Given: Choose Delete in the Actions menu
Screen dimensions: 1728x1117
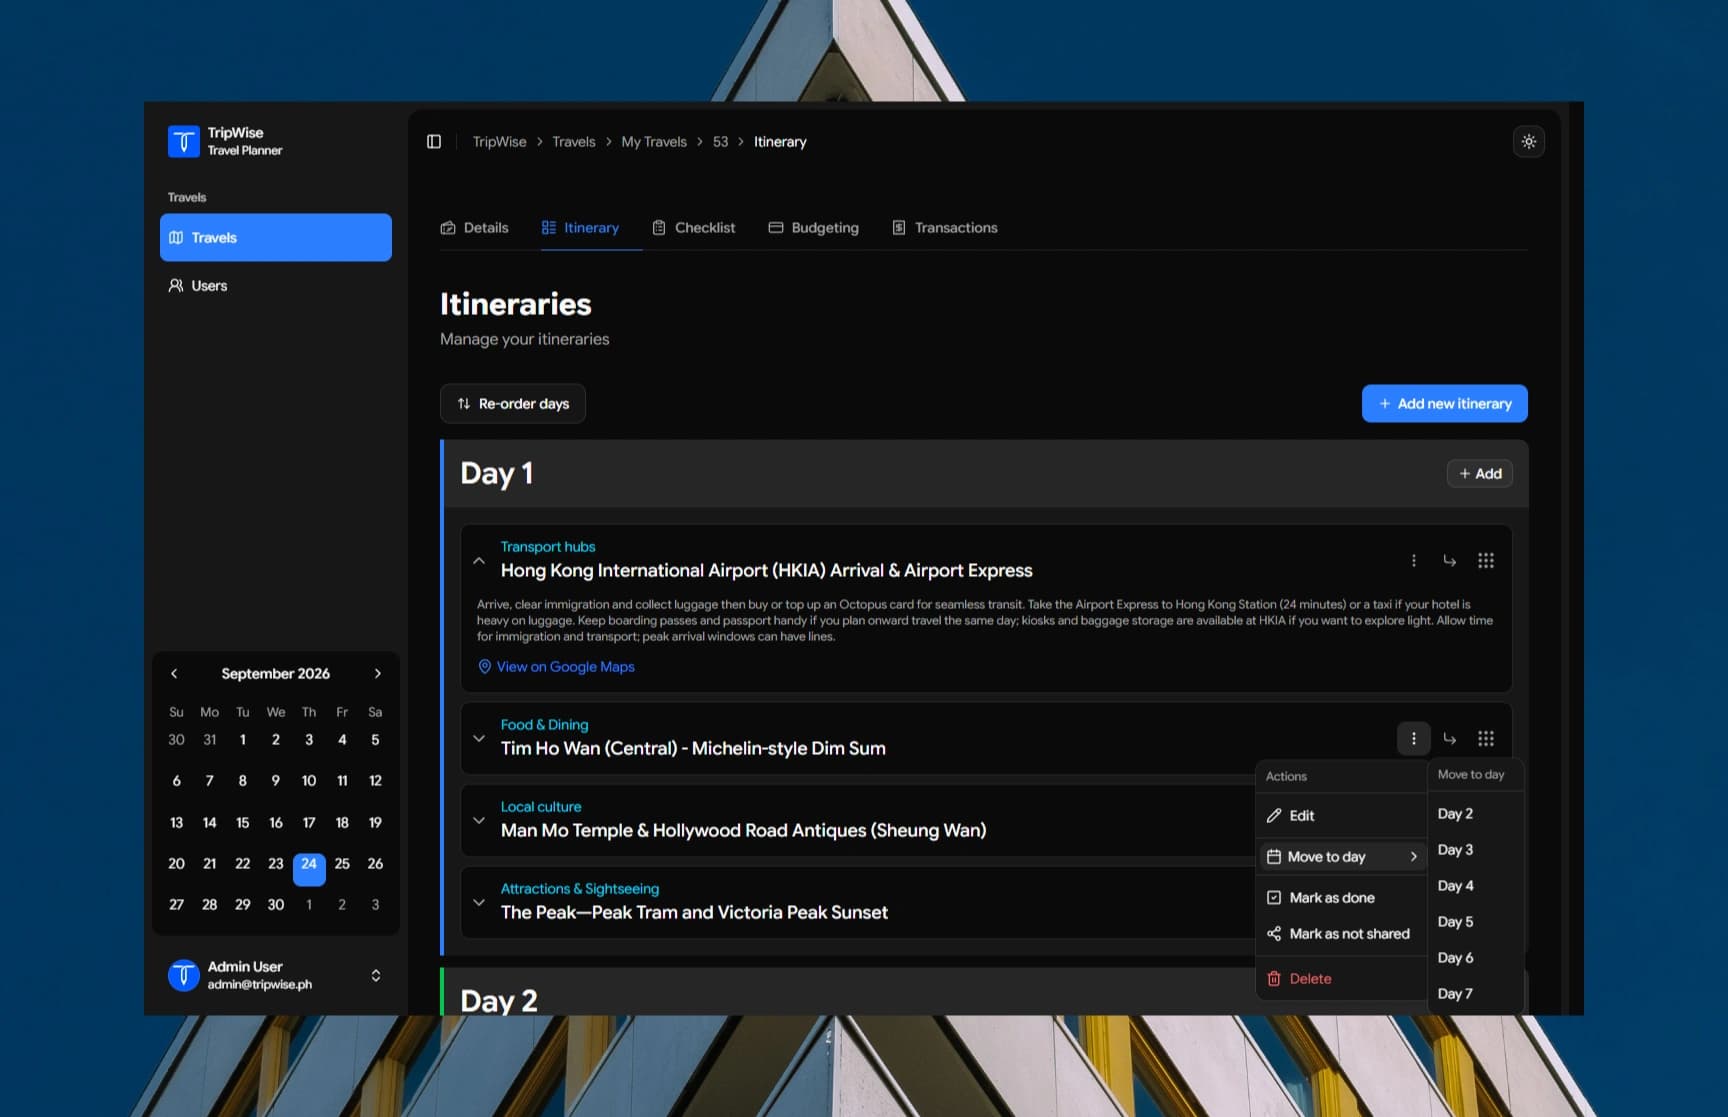Looking at the screenshot, I should [1341, 979].
